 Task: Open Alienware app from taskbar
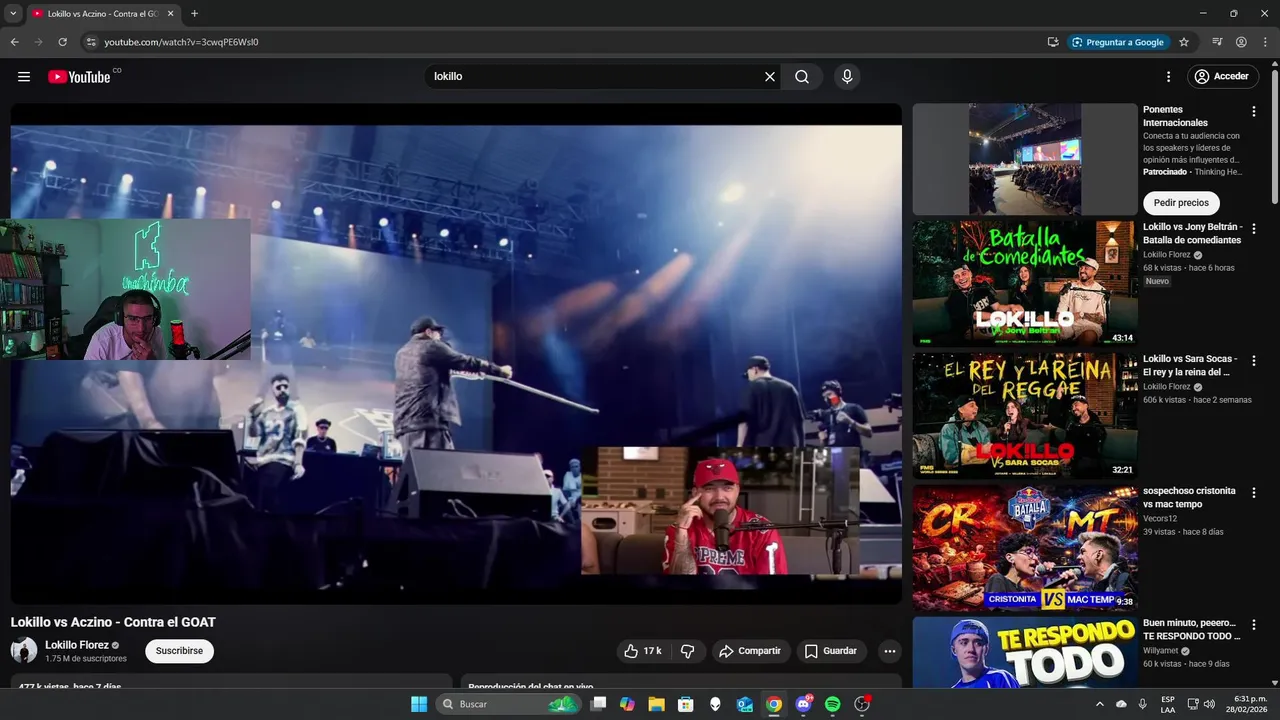(x=715, y=704)
